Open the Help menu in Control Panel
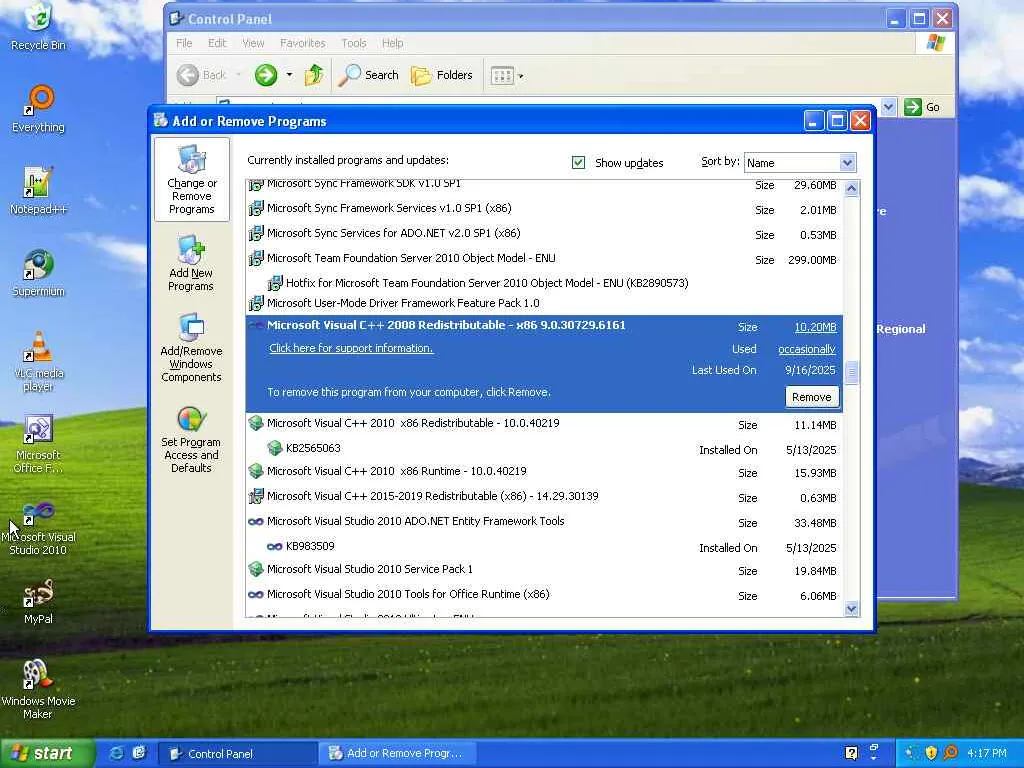This screenshot has width=1024, height=768. (x=392, y=43)
